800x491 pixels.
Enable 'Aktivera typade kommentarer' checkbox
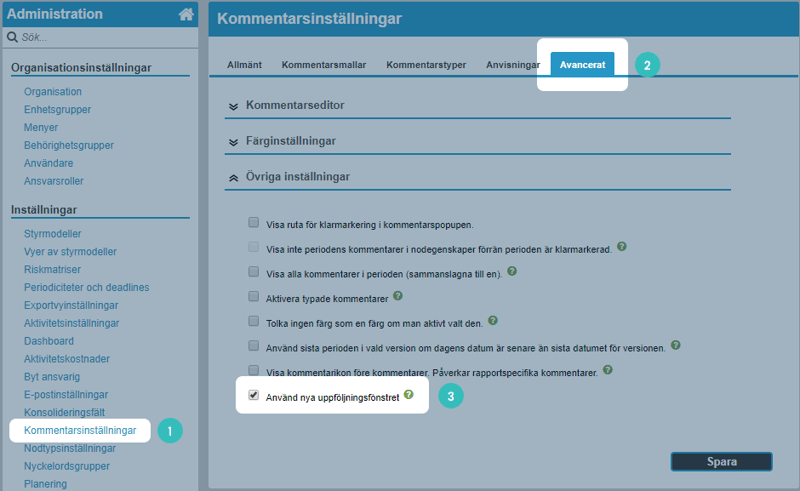point(254,296)
